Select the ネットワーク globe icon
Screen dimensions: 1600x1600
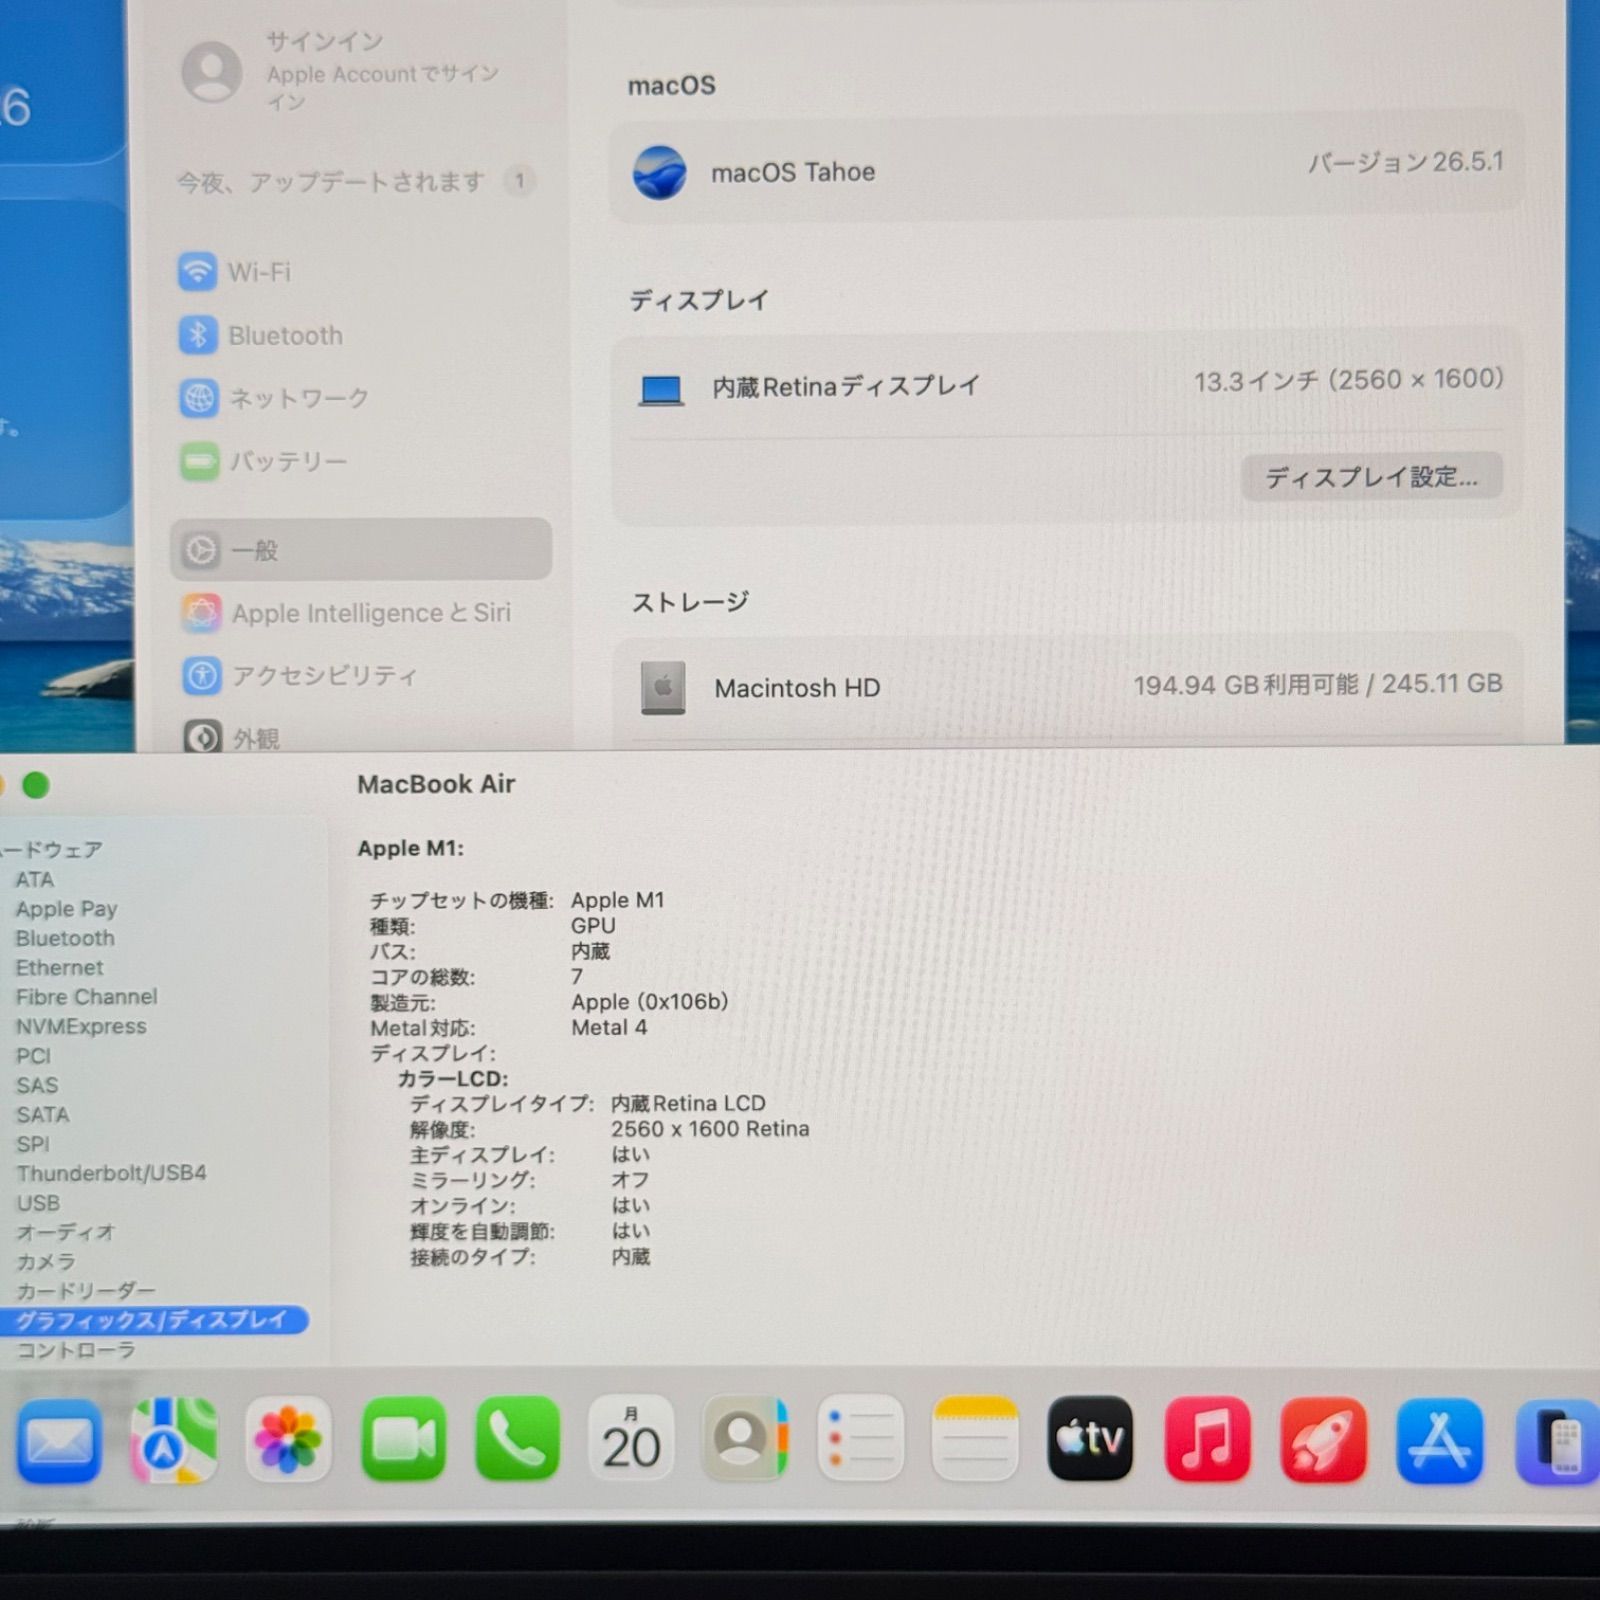(199, 398)
